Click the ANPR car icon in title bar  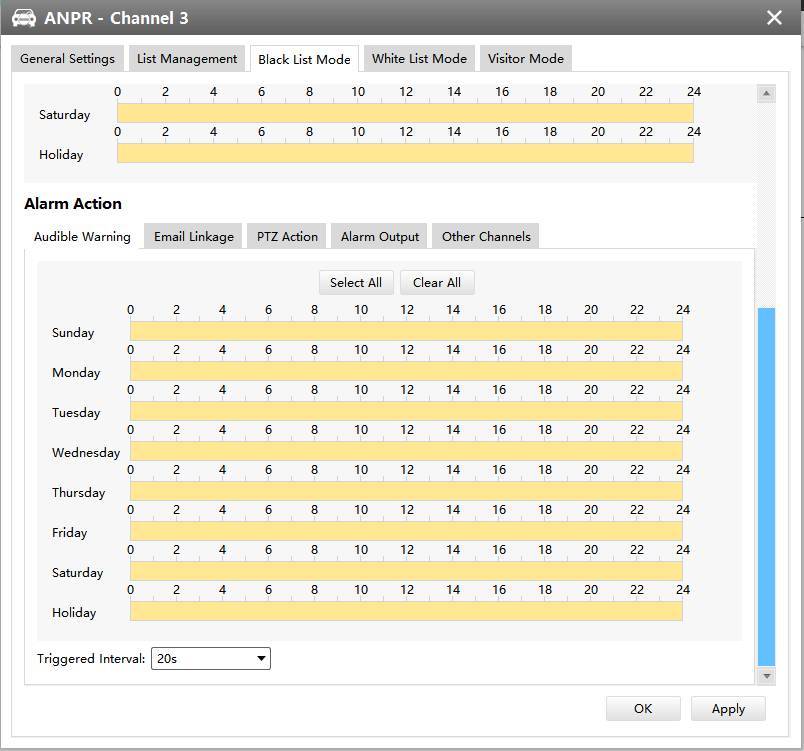(24, 18)
